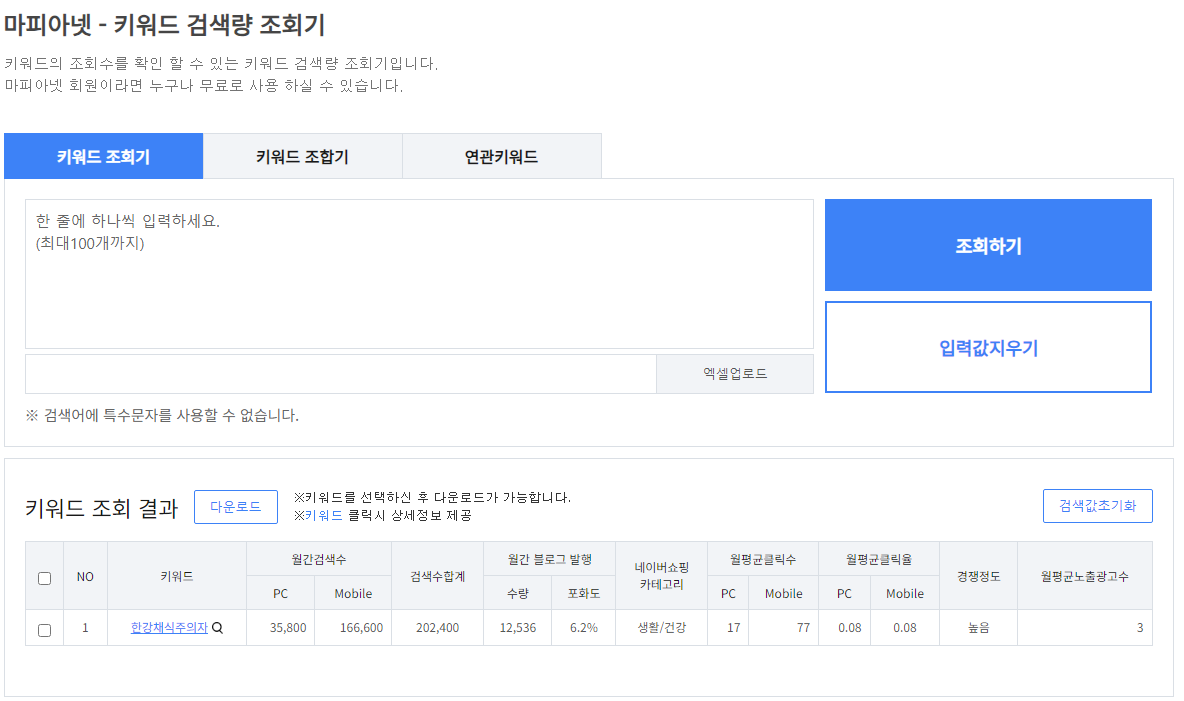1184x701 pixels.
Task: Click the 다운로드 button above the results
Action: click(x=235, y=507)
